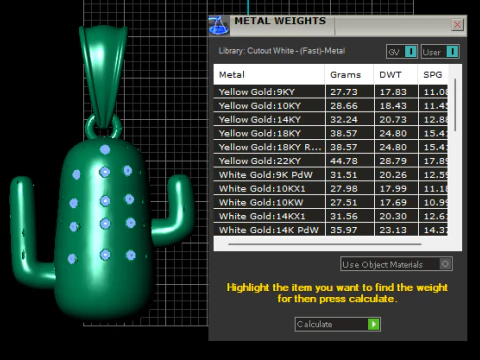Click the 27.73 grams value
480x360 pixels.
tap(344, 92)
